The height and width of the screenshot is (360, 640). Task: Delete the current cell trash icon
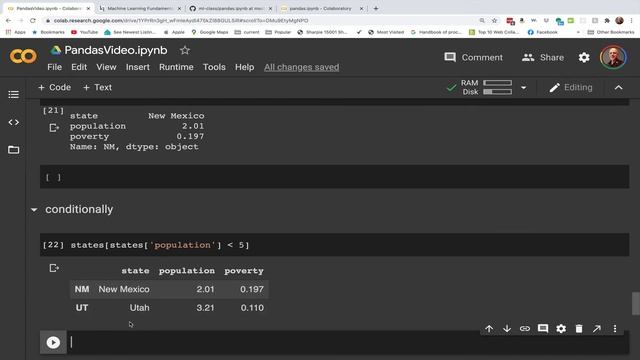pos(579,329)
